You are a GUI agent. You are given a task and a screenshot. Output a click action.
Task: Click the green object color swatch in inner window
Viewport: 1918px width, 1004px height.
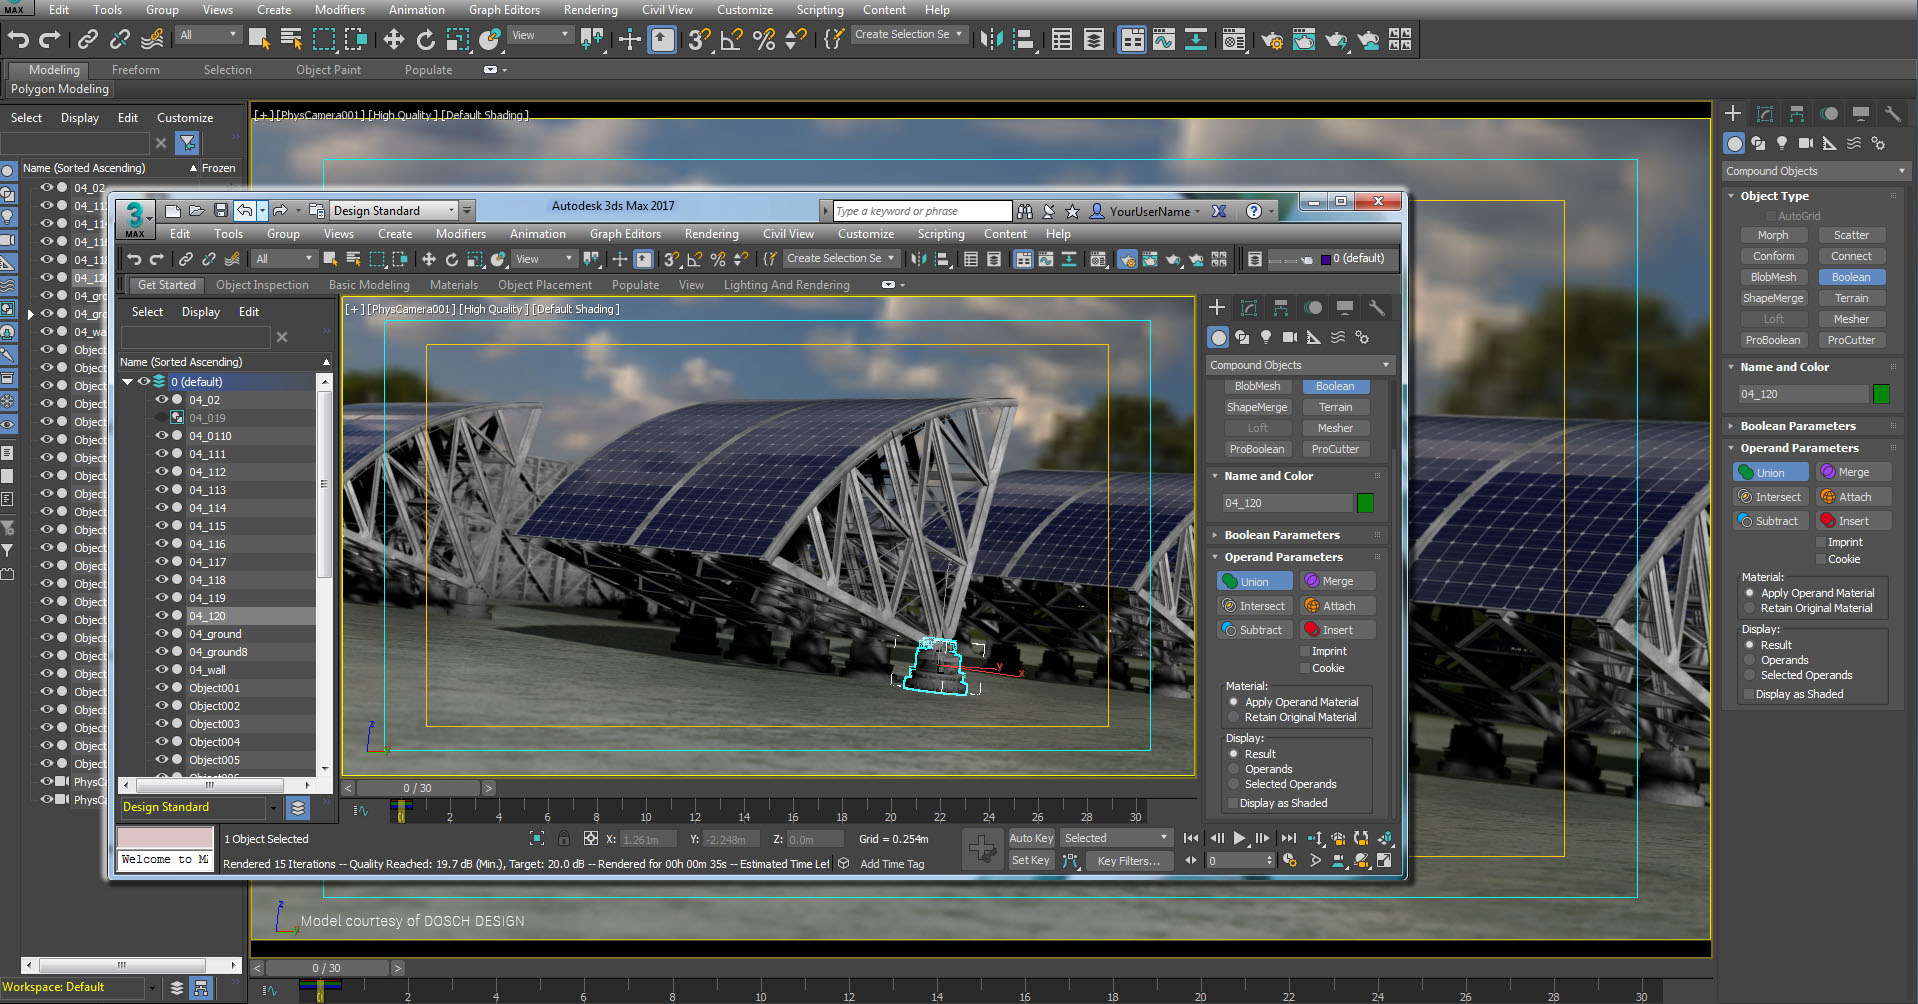tap(1365, 503)
